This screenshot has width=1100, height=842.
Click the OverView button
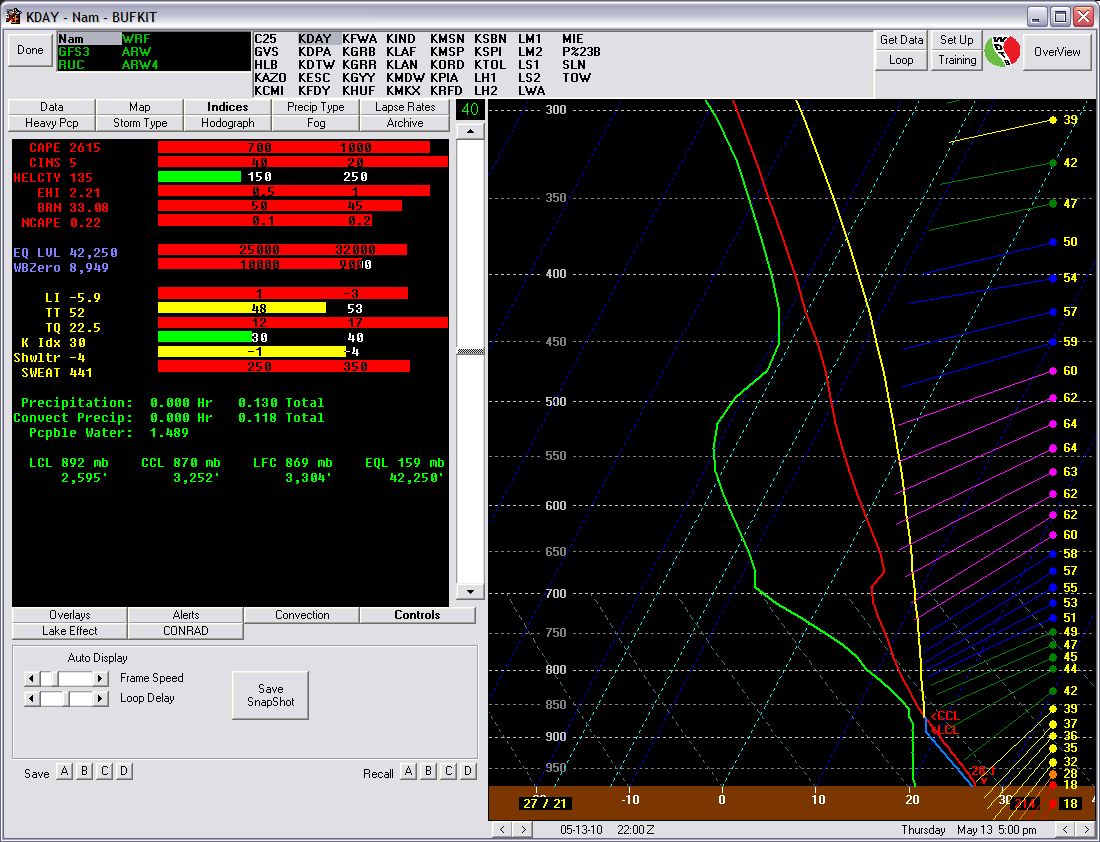click(x=1057, y=52)
